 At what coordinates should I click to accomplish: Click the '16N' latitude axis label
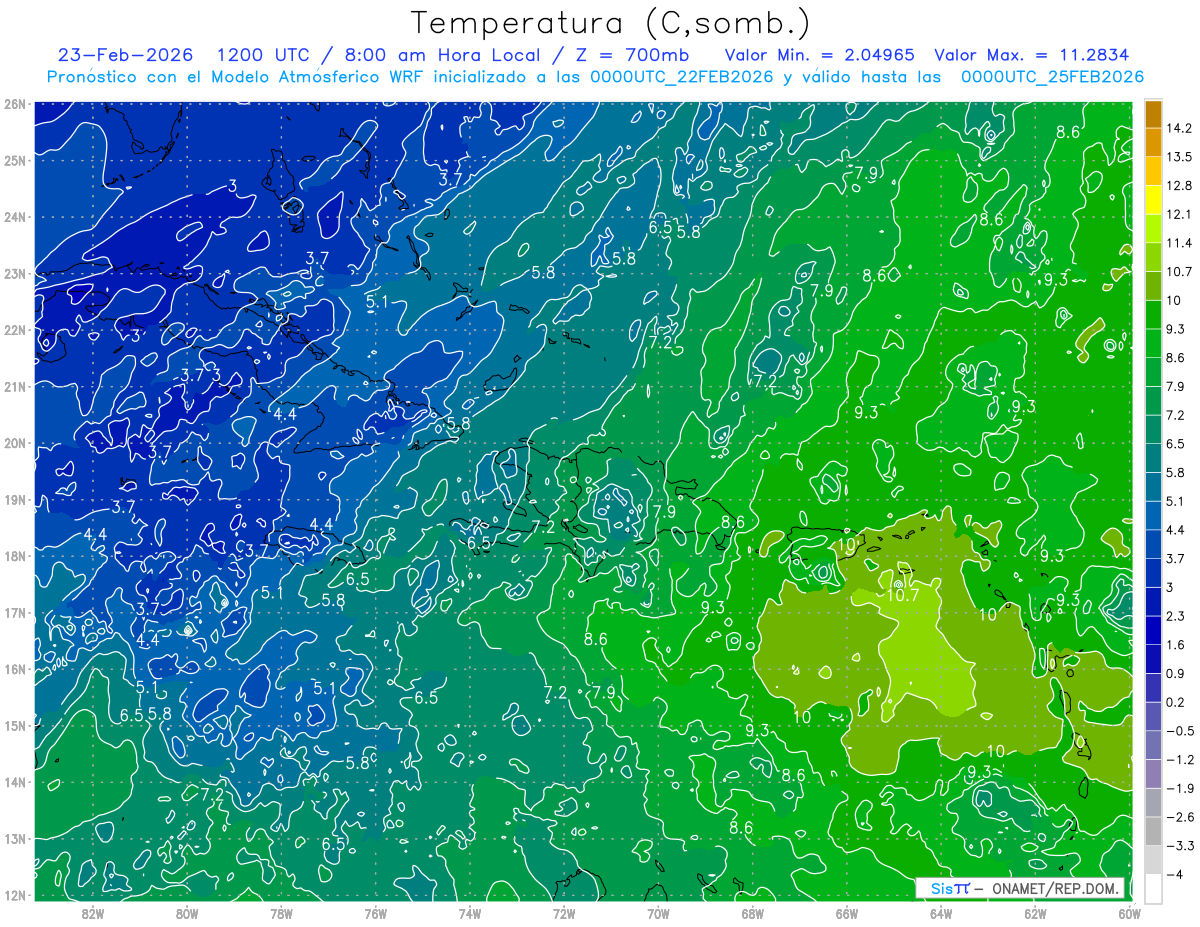pyautogui.click(x=14, y=669)
